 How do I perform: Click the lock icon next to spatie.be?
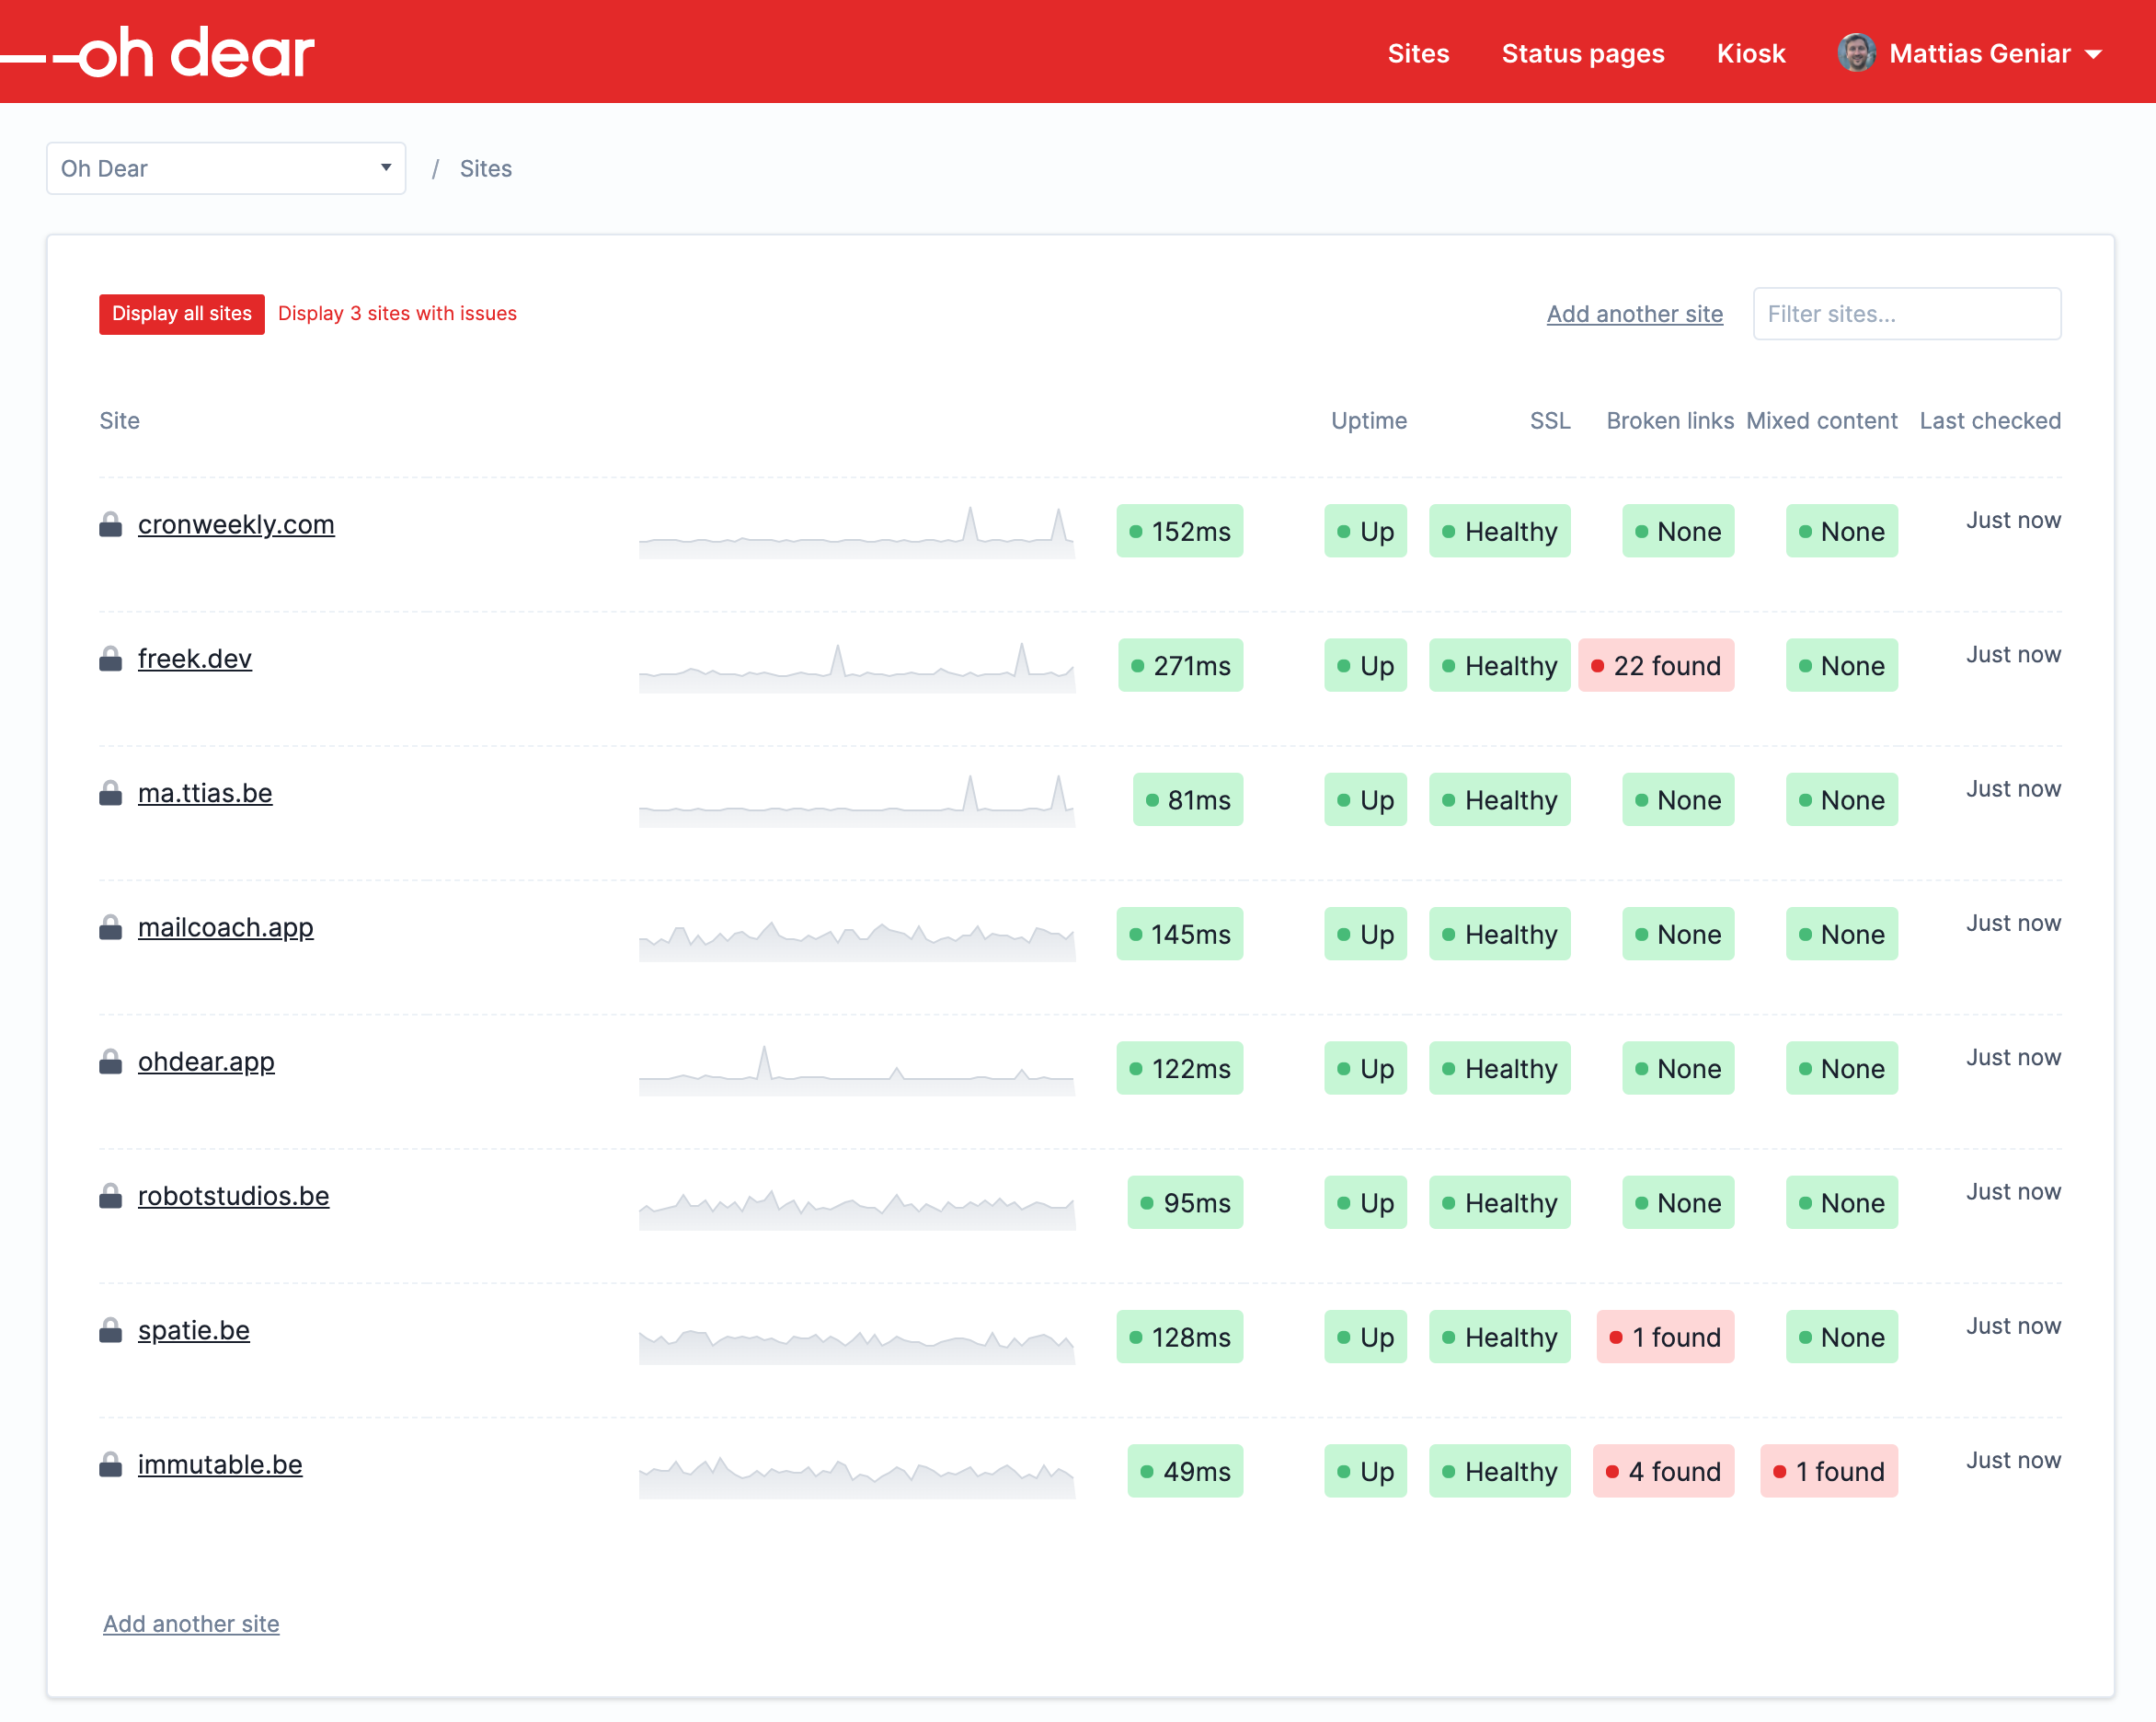click(110, 1332)
